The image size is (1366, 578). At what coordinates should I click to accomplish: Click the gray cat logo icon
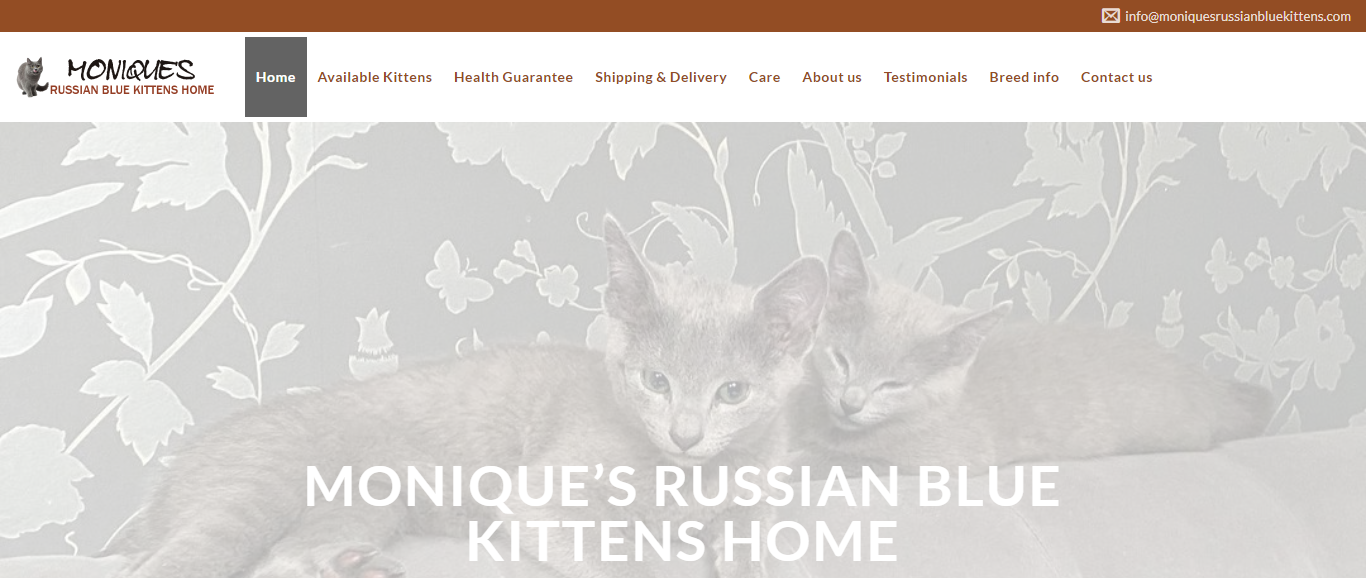coord(32,77)
